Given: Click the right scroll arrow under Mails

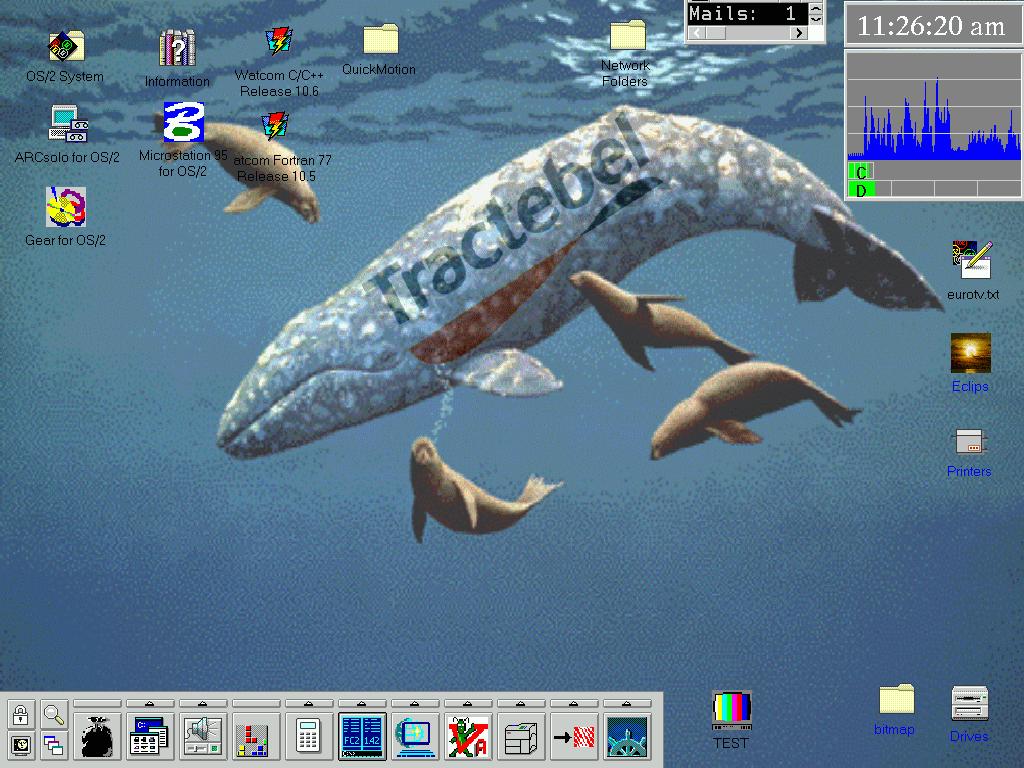Looking at the screenshot, I should coord(799,33).
